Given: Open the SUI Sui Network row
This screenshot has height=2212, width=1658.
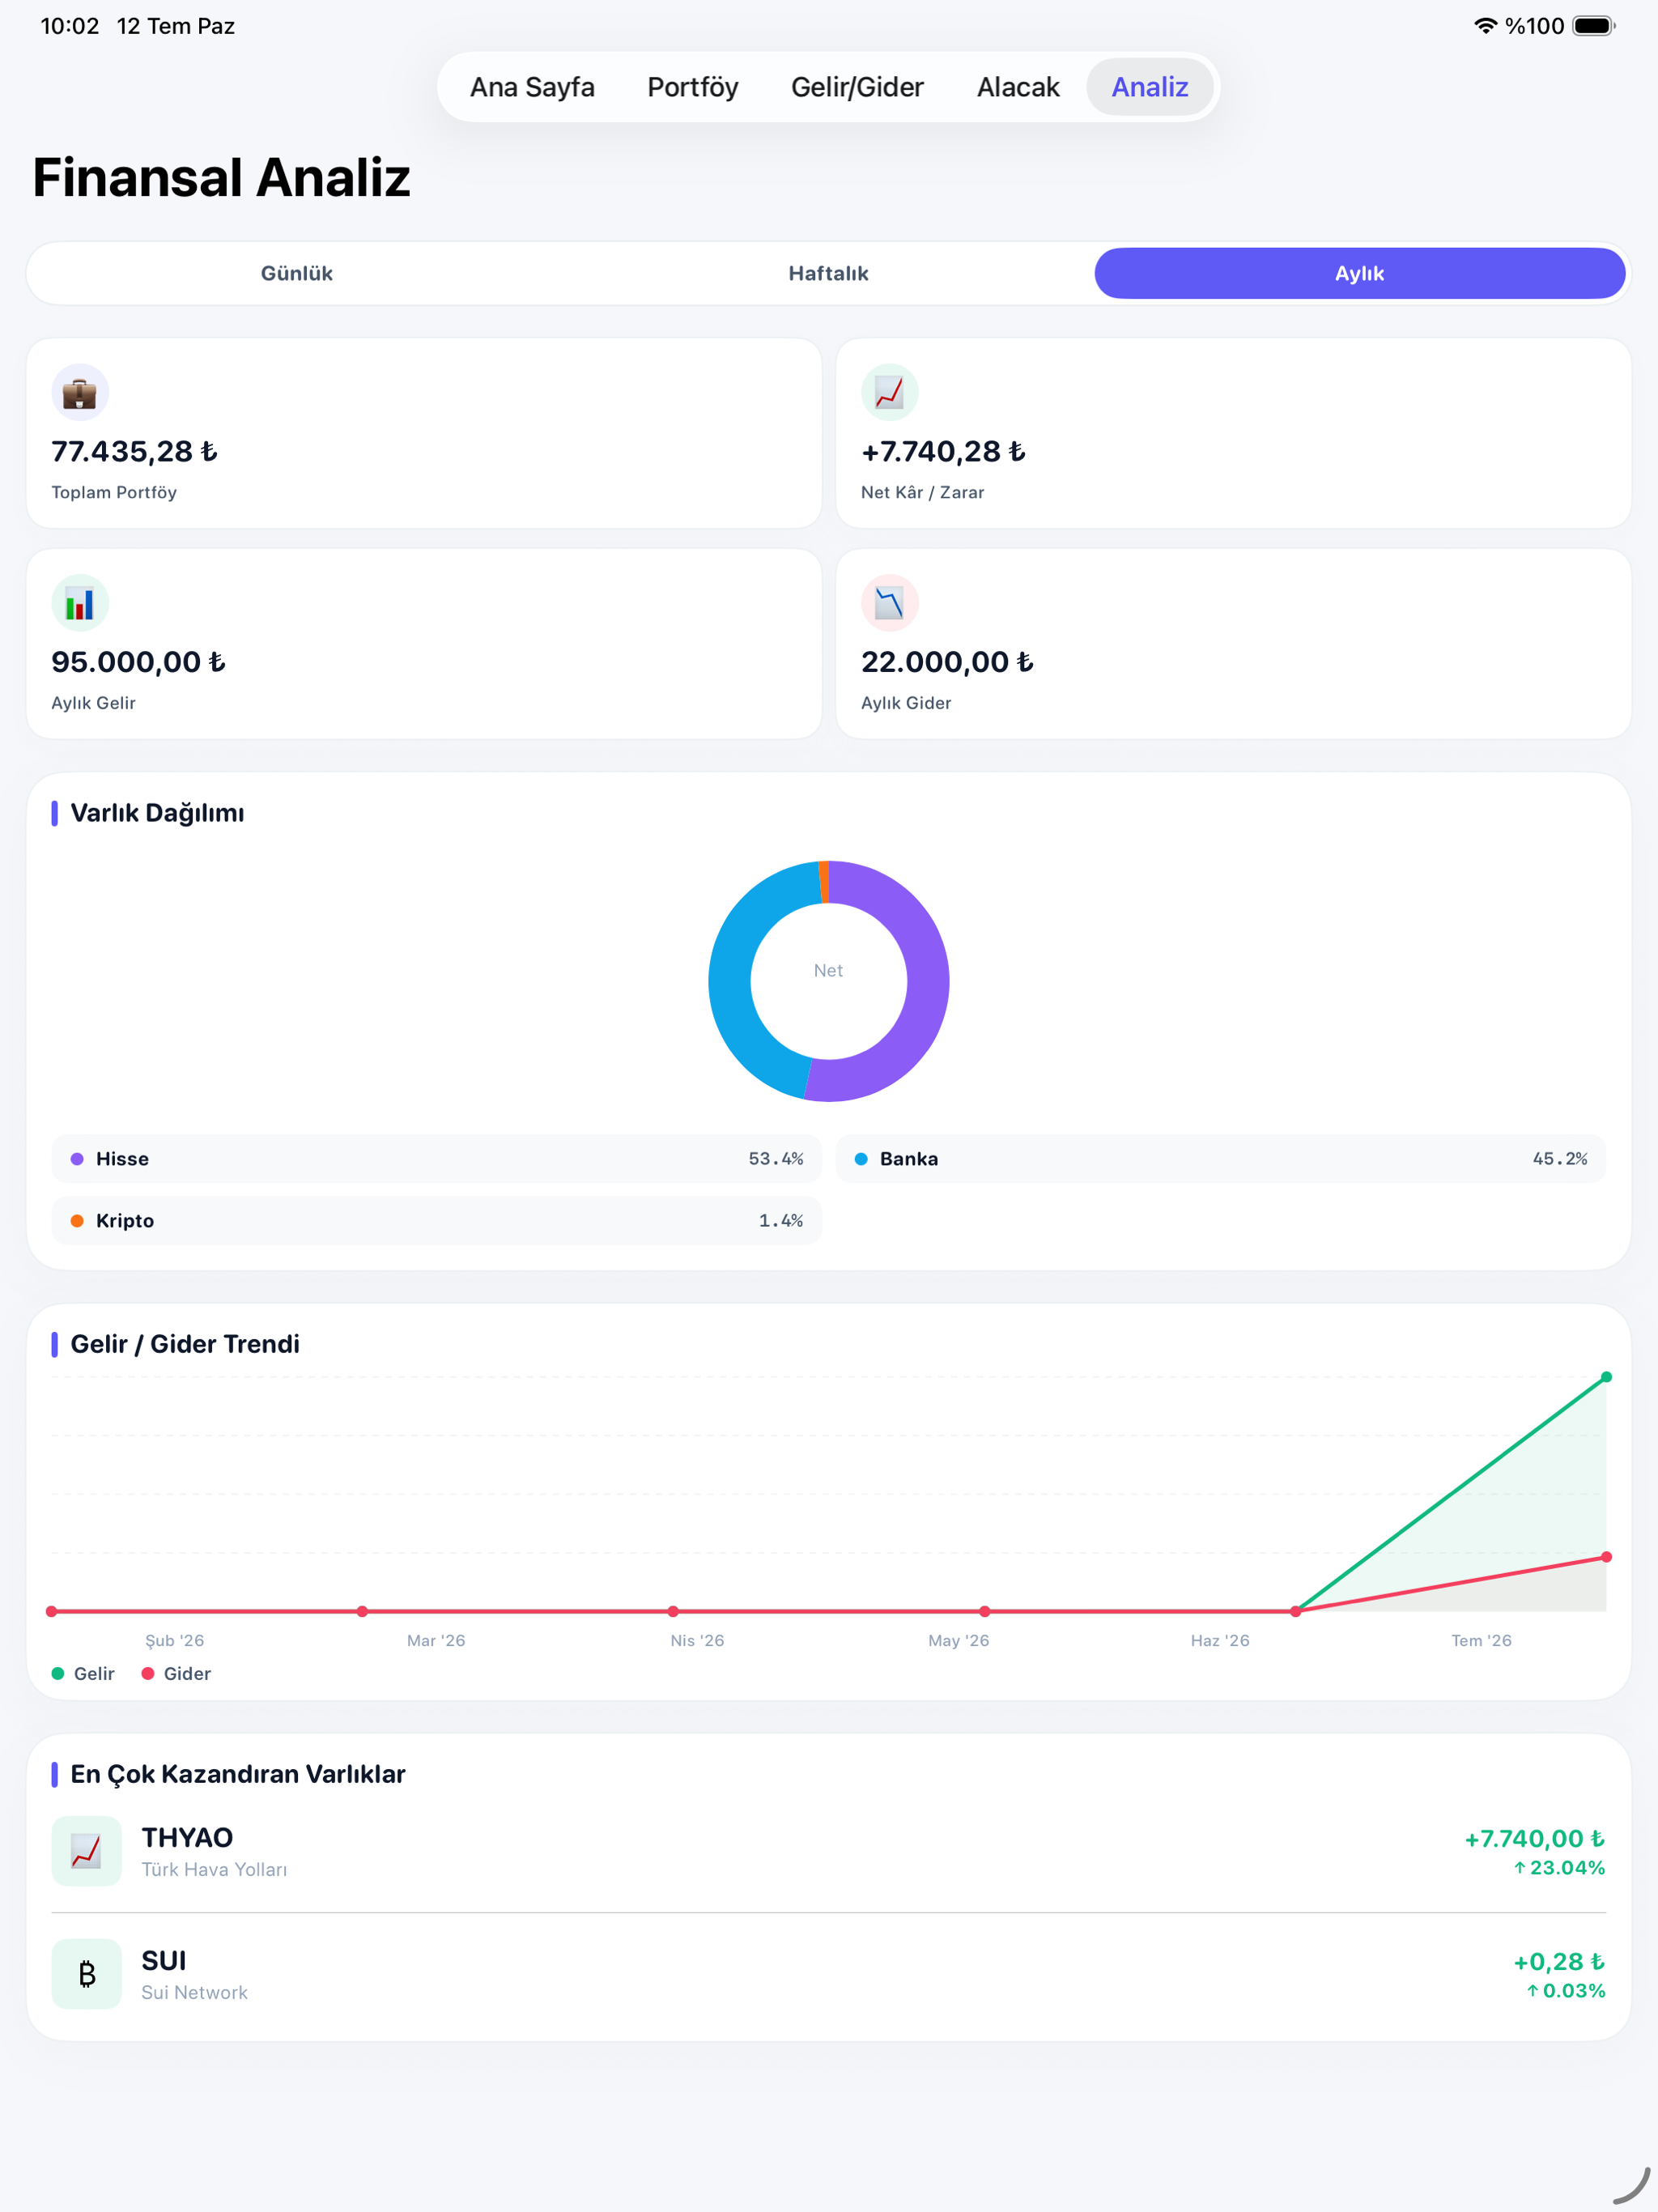Looking at the screenshot, I should (829, 1974).
